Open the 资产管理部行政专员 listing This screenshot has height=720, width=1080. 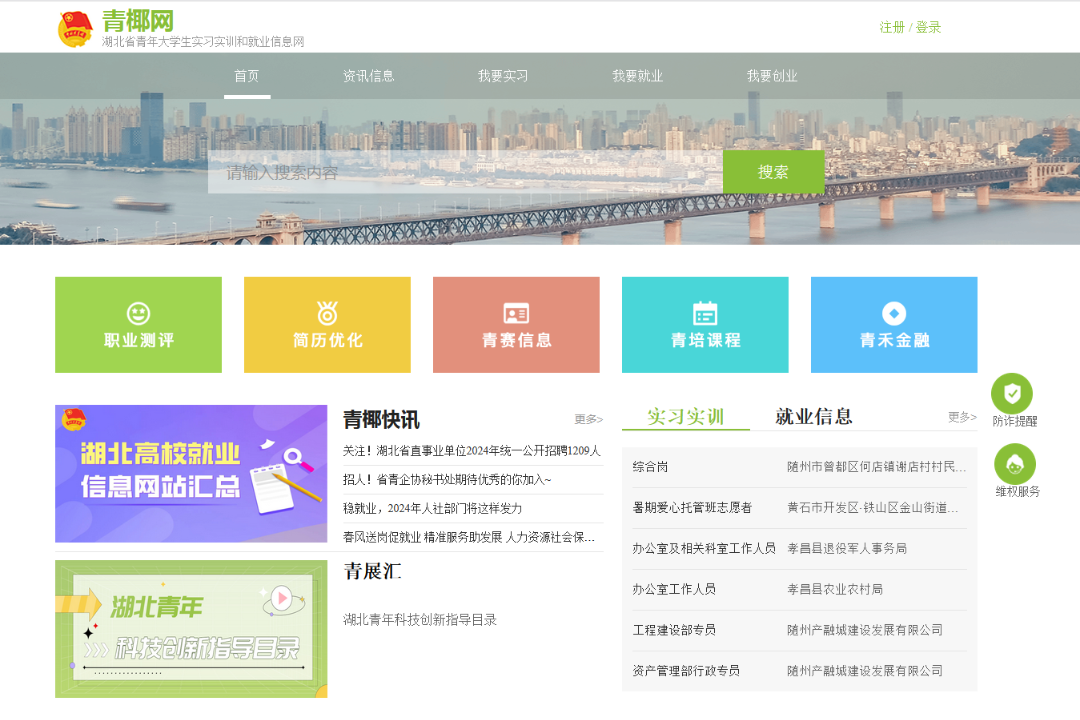686,670
